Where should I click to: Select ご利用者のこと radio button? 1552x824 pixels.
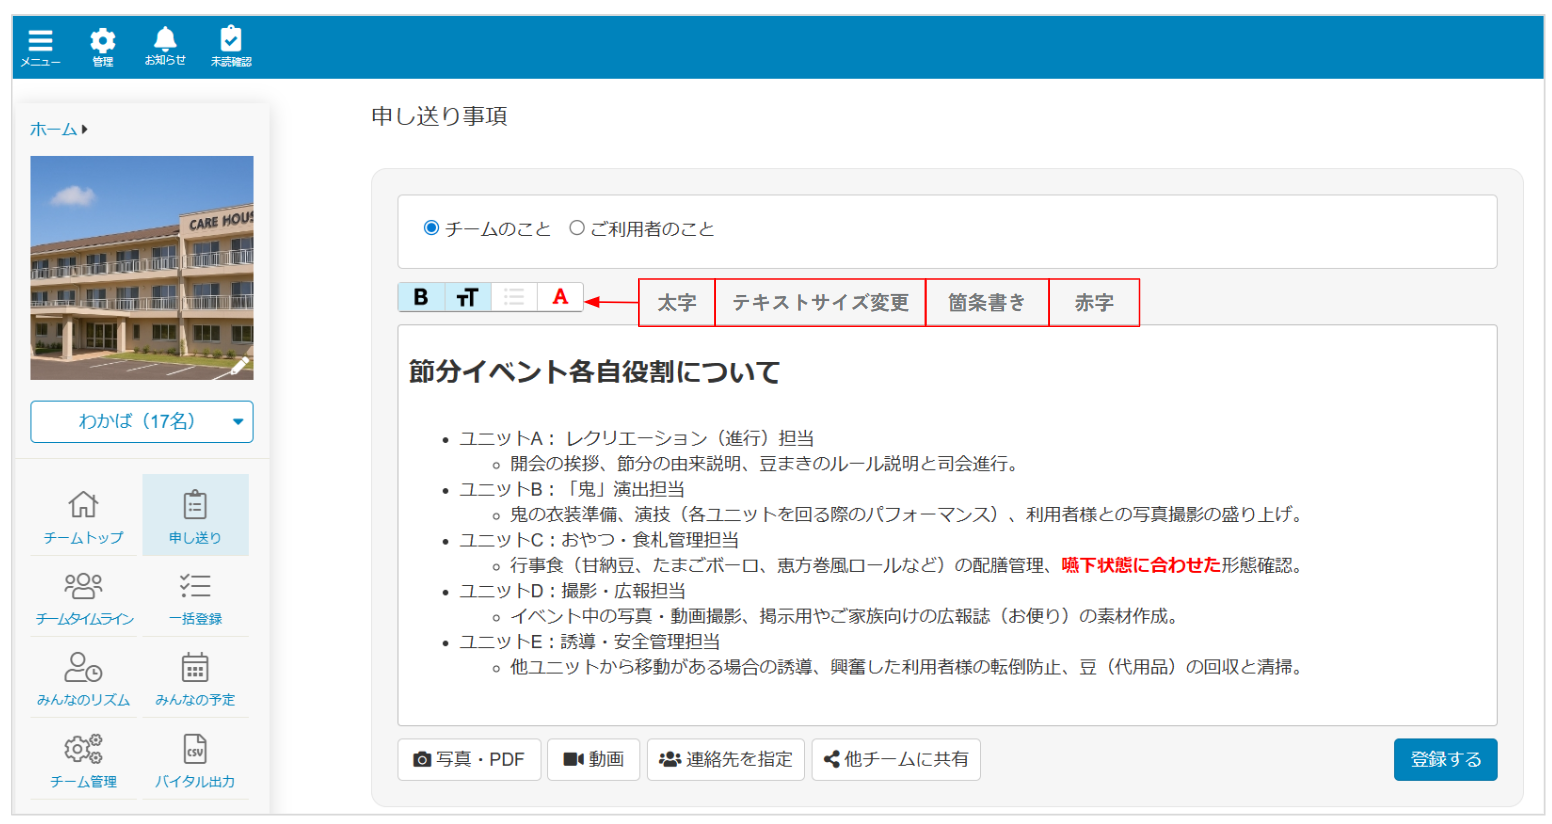(576, 228)
